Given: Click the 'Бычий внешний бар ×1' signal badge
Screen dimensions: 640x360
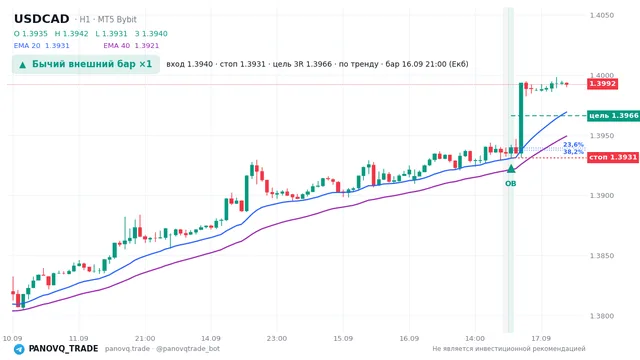Looking at the screenshot, I should 86,64.
